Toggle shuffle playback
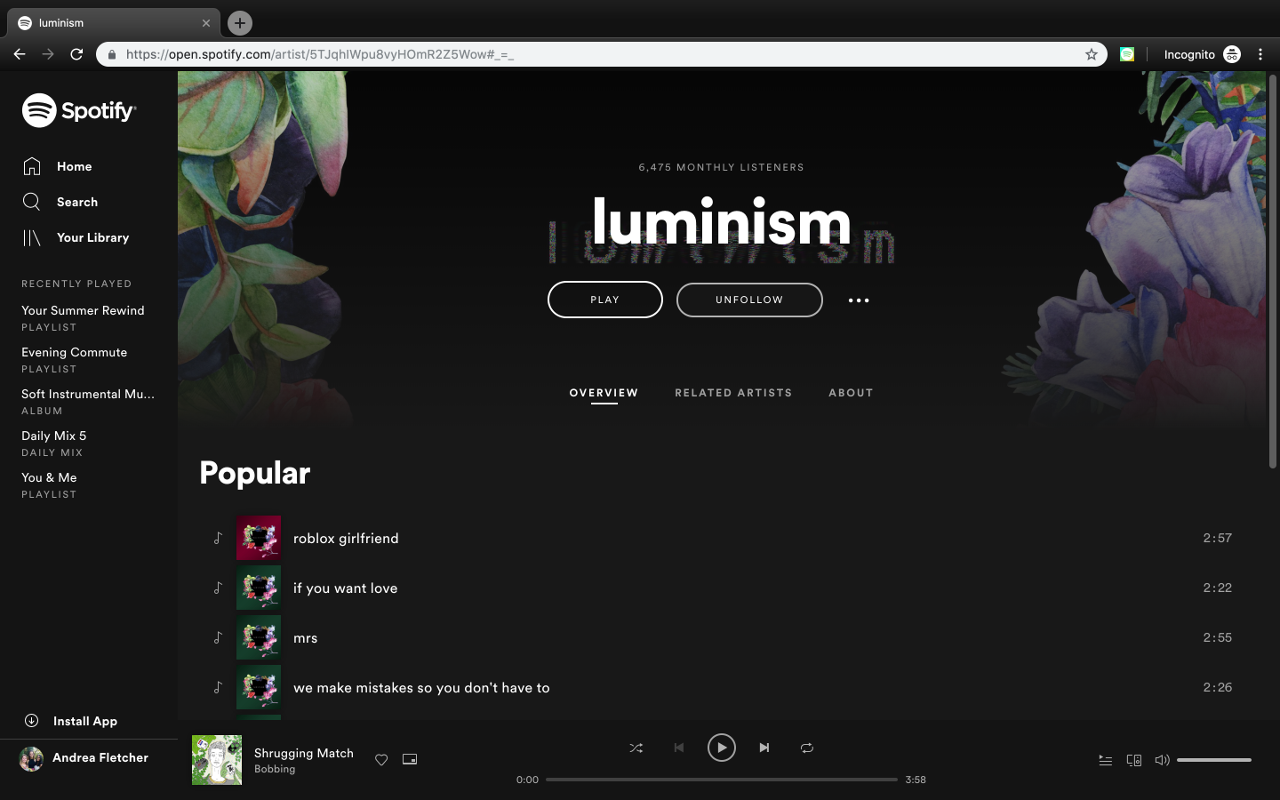The width and height of the screenshot is (1280, 800). [x=636, y=748]
